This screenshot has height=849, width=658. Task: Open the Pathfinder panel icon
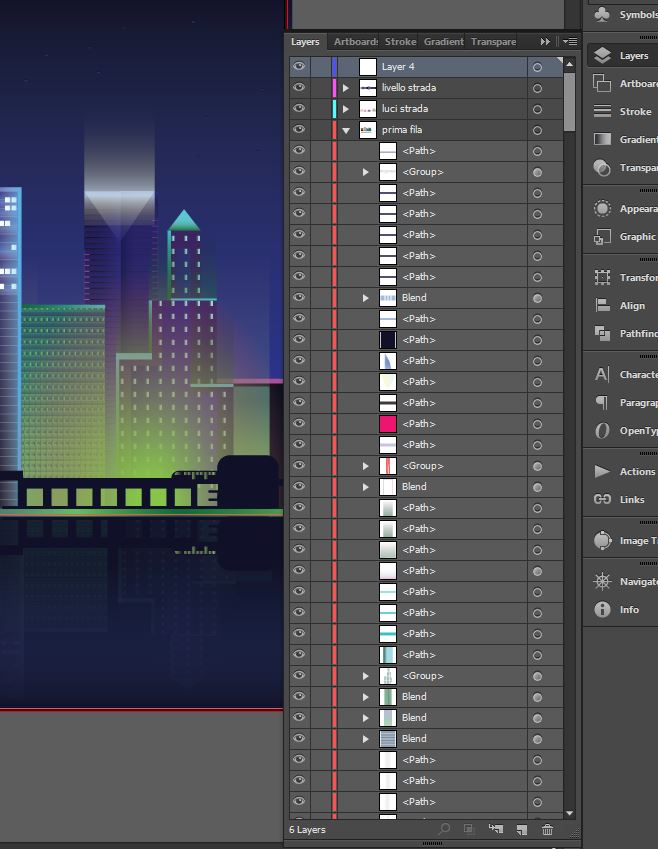pyautogui.click(x=602, y=333)
